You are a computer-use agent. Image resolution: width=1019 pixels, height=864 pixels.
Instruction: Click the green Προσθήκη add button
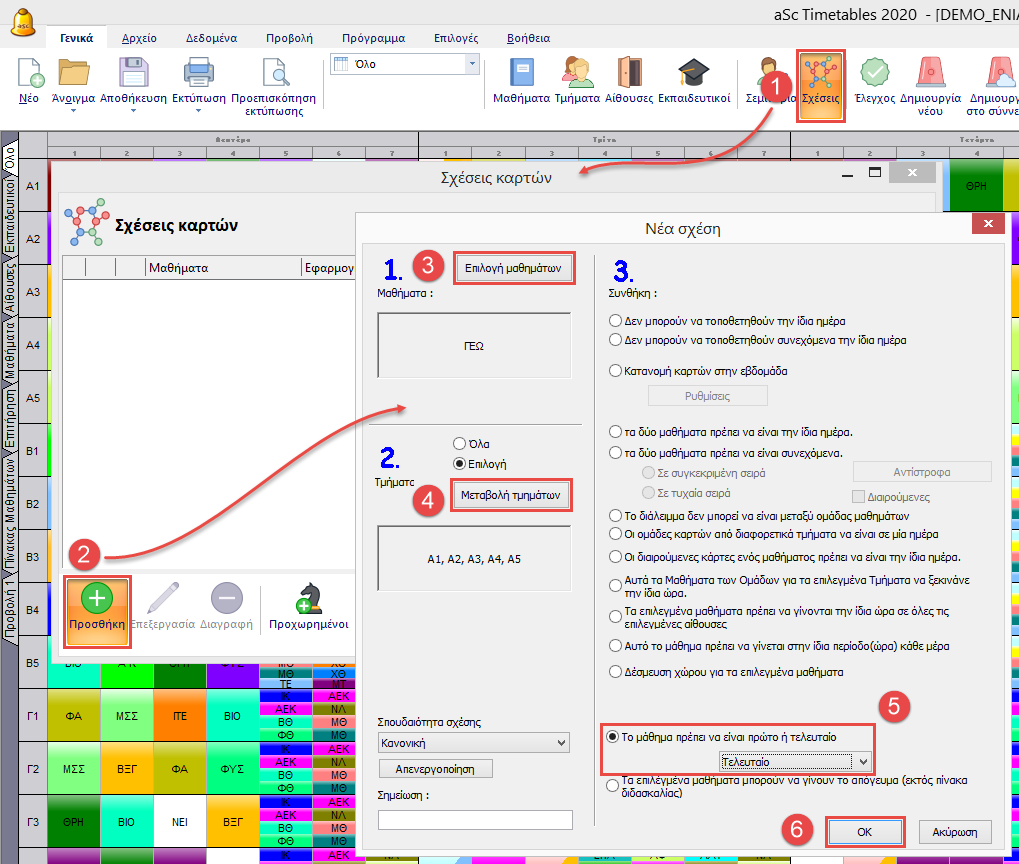tap(96, 602)
